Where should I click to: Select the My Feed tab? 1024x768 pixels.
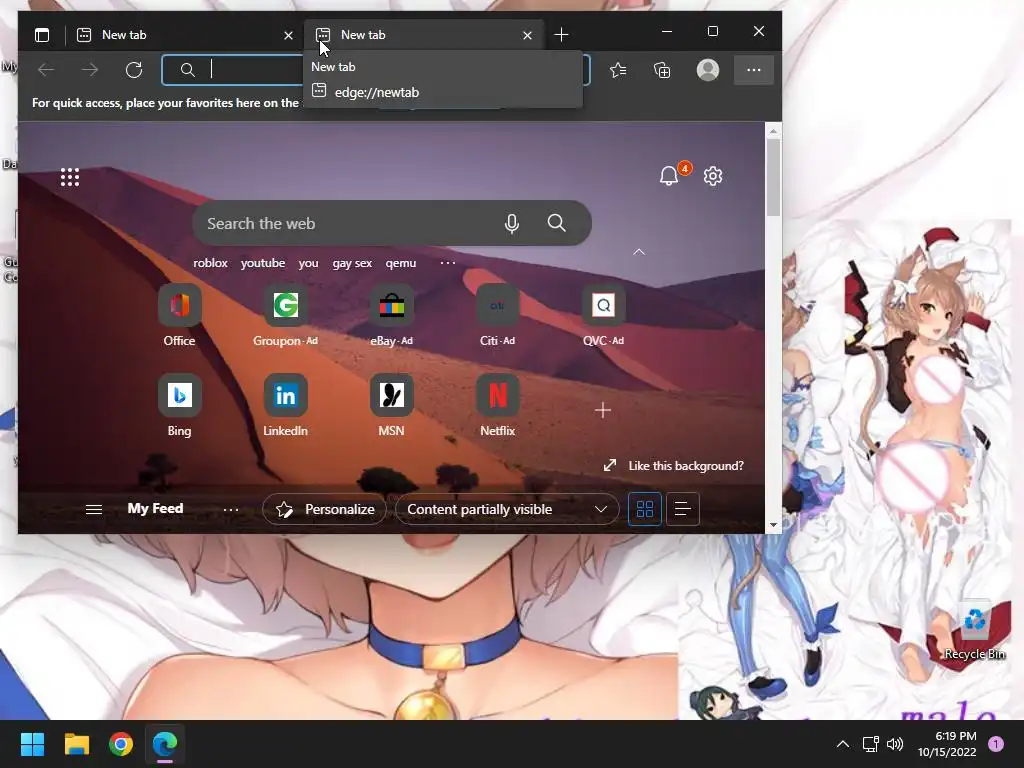[x=155, y=509]
